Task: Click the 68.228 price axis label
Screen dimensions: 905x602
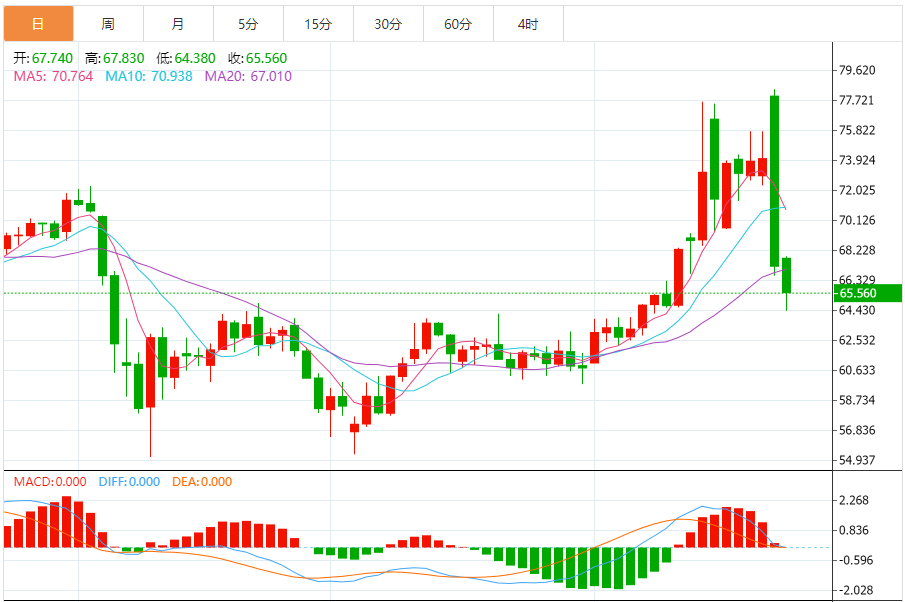Action: 857,250
